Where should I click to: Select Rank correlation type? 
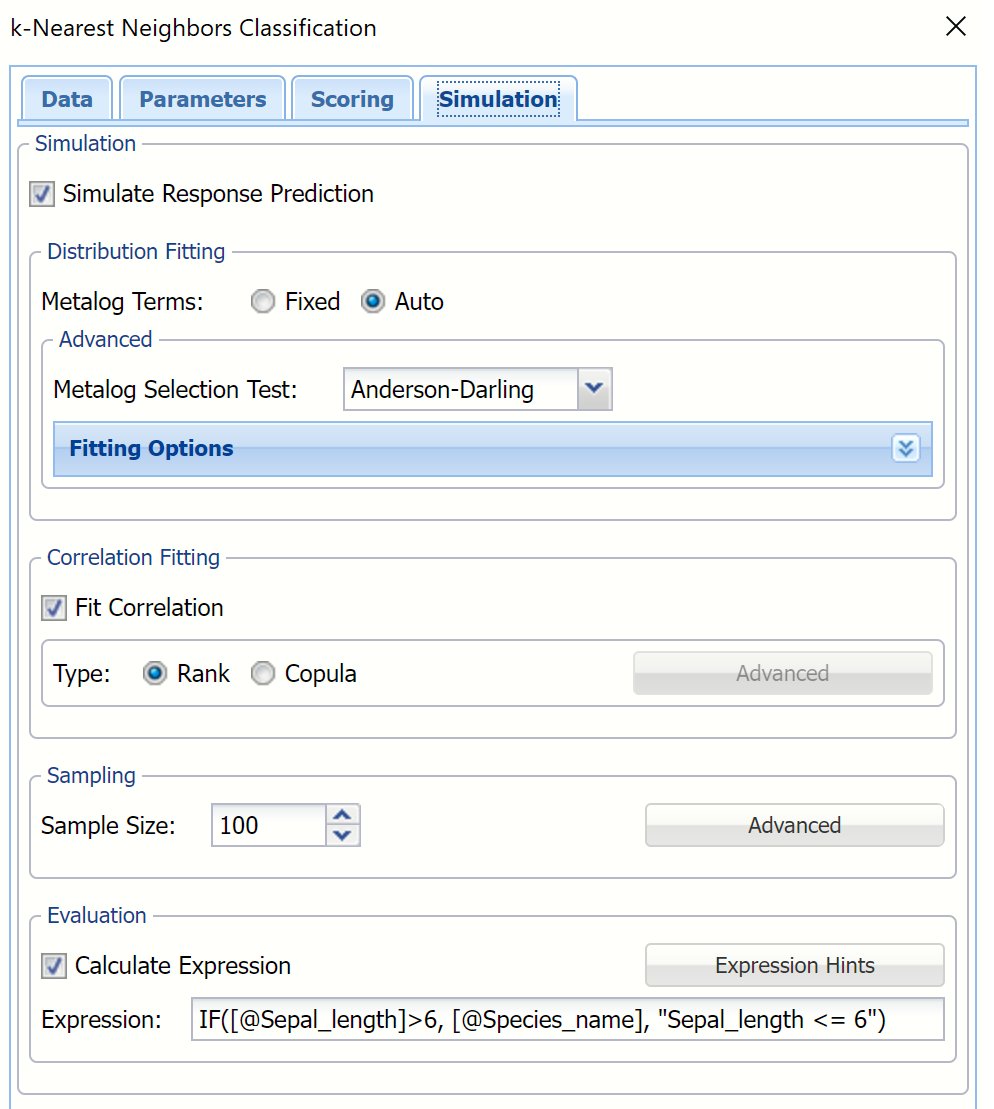pyautogui.click(x=155, y=674)
